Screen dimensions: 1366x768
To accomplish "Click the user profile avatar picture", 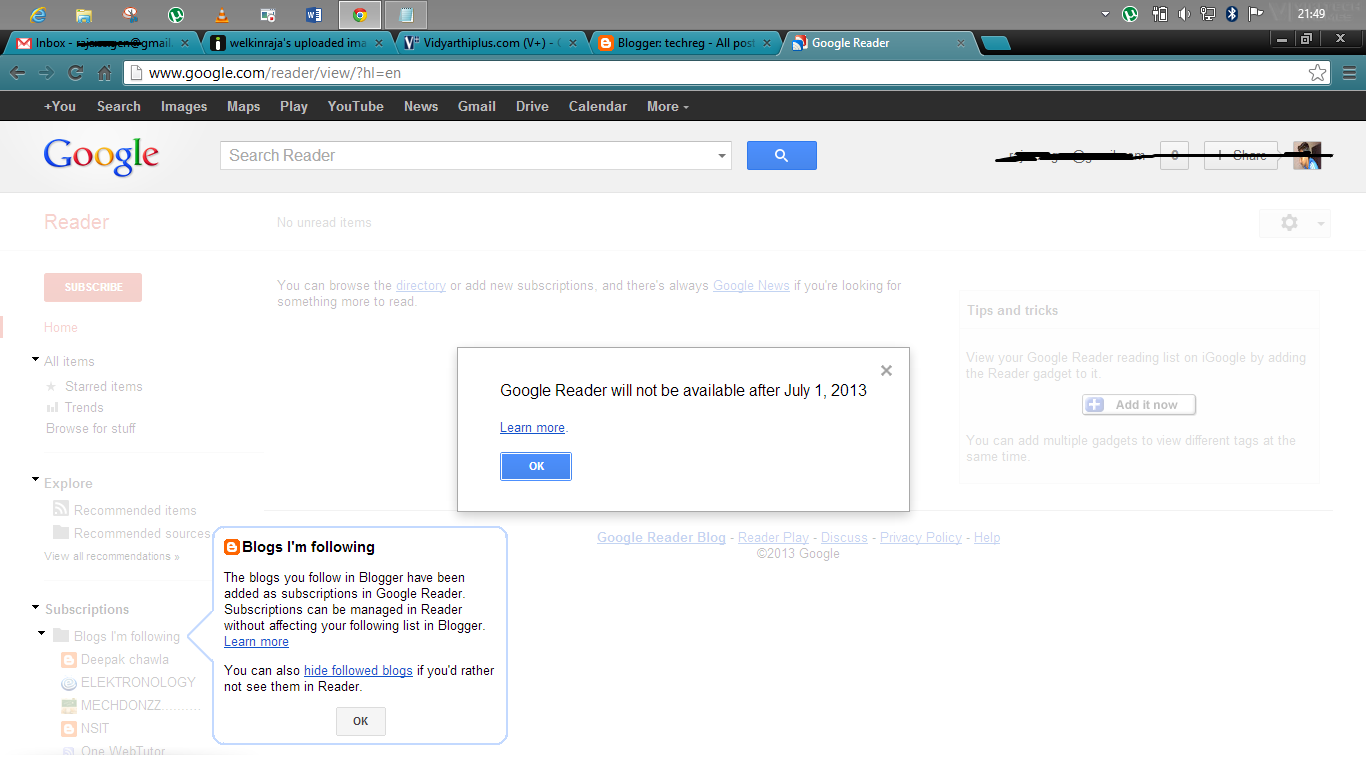I will pyautogui.click(x=1307, y=155).
